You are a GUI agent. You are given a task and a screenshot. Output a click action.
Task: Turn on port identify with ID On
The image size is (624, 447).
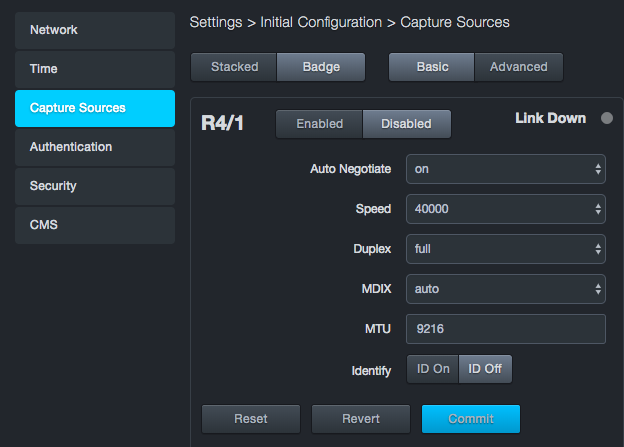[433, 369]
